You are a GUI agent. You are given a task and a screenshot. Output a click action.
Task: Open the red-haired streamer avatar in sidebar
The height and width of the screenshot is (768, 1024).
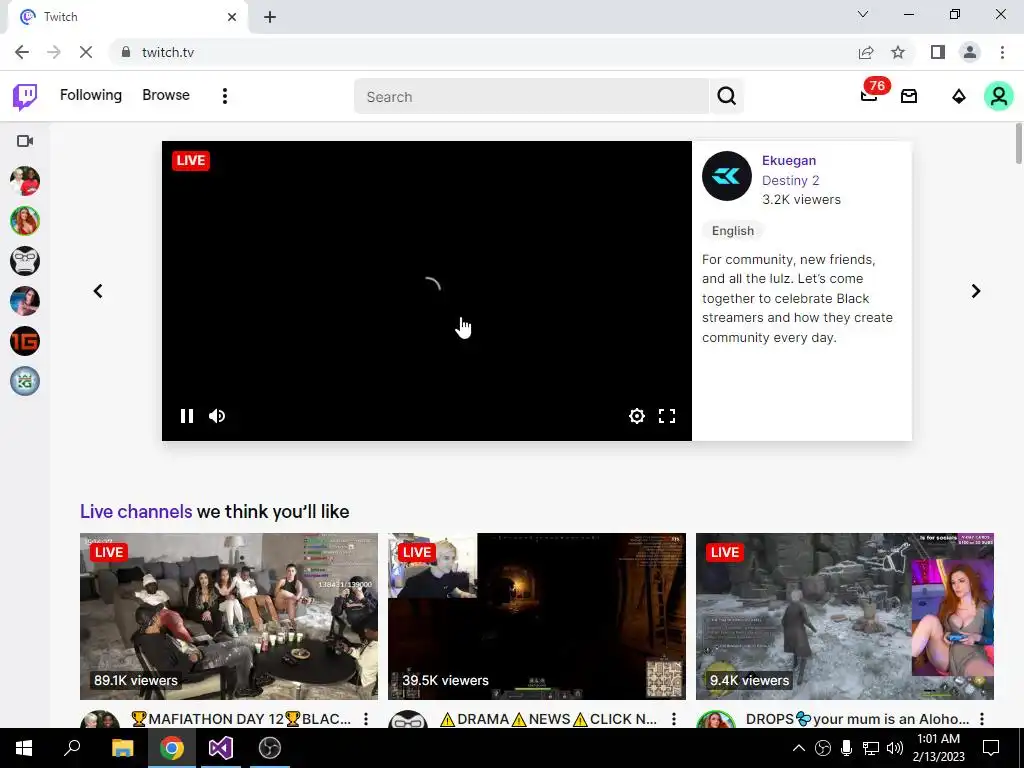click(x=25, y=221)
